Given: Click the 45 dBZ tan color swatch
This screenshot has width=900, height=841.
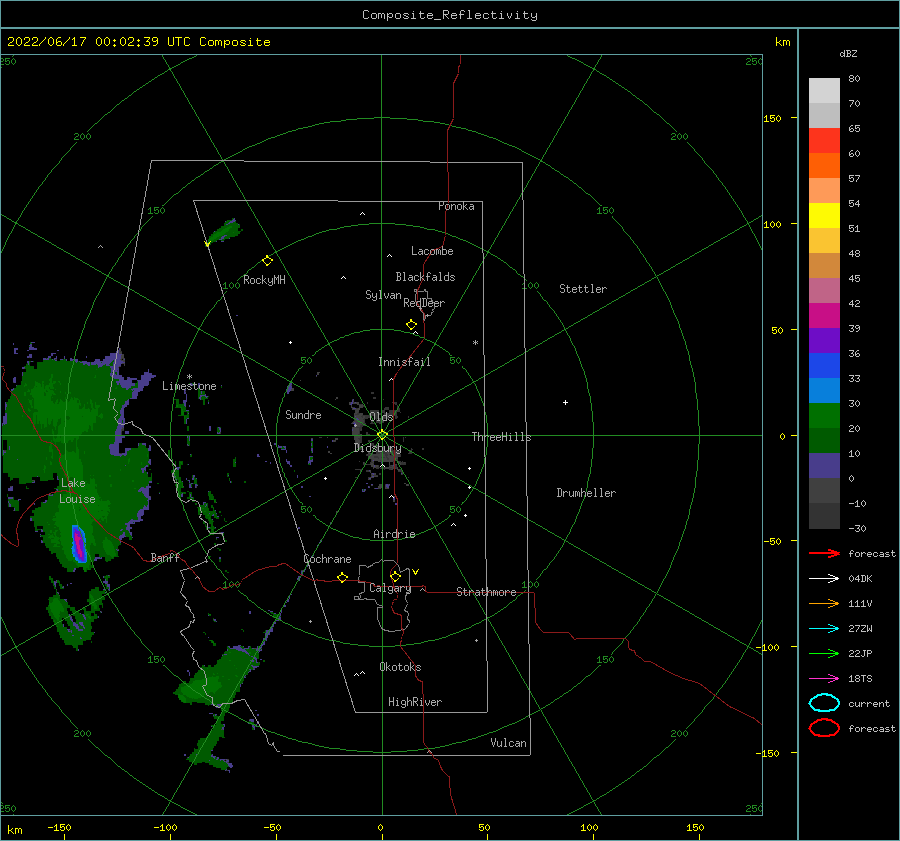Looking at the screenshot, I should [x=824, y=266].
